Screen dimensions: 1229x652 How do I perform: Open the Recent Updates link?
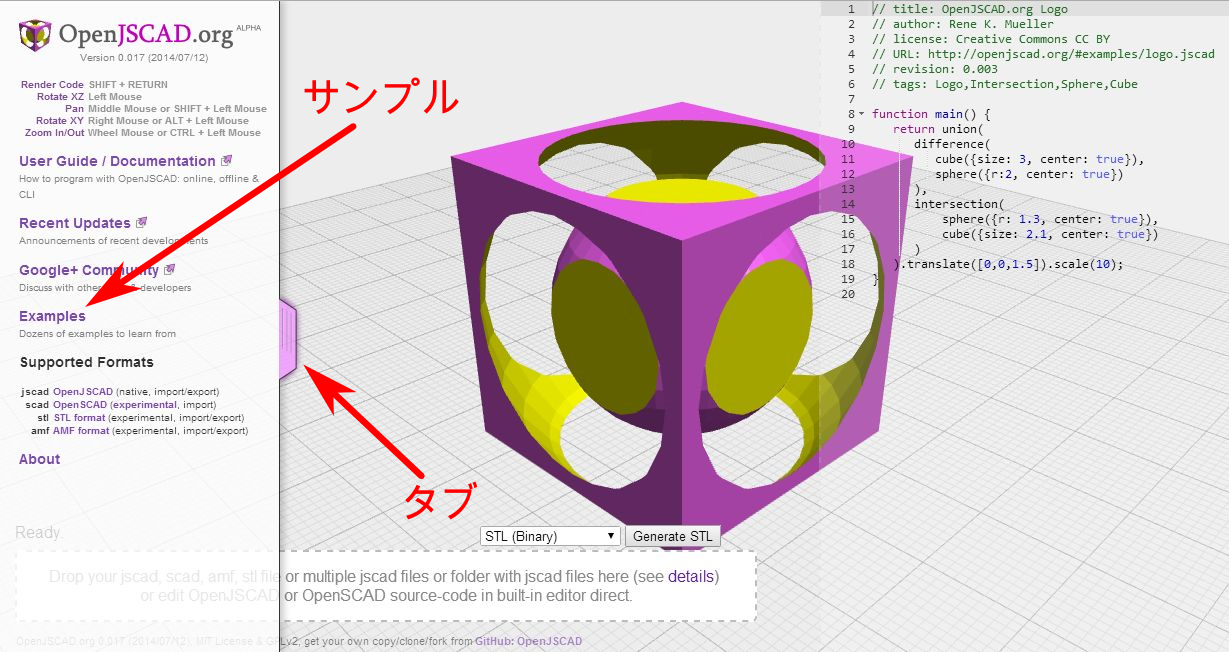point(75,223)
